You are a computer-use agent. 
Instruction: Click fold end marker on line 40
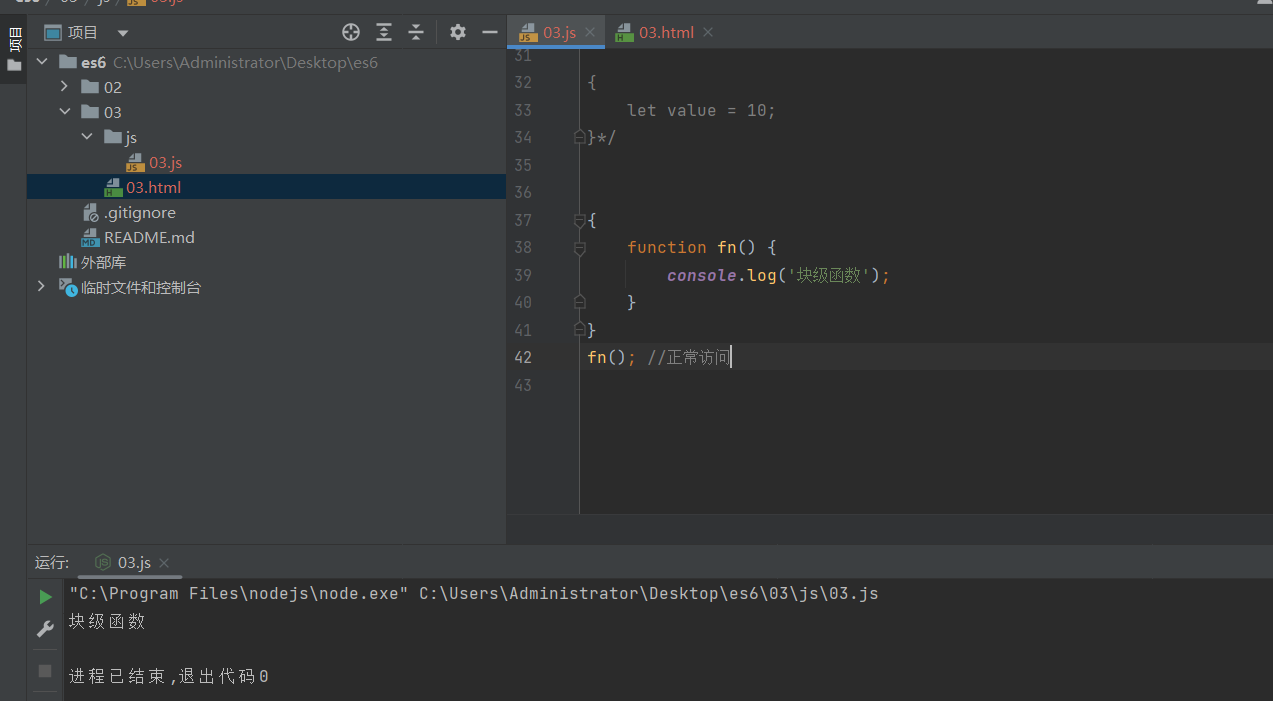point(580,302)
